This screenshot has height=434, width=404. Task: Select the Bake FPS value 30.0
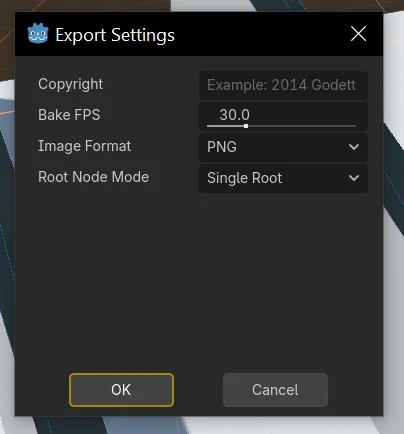point(234,115)
